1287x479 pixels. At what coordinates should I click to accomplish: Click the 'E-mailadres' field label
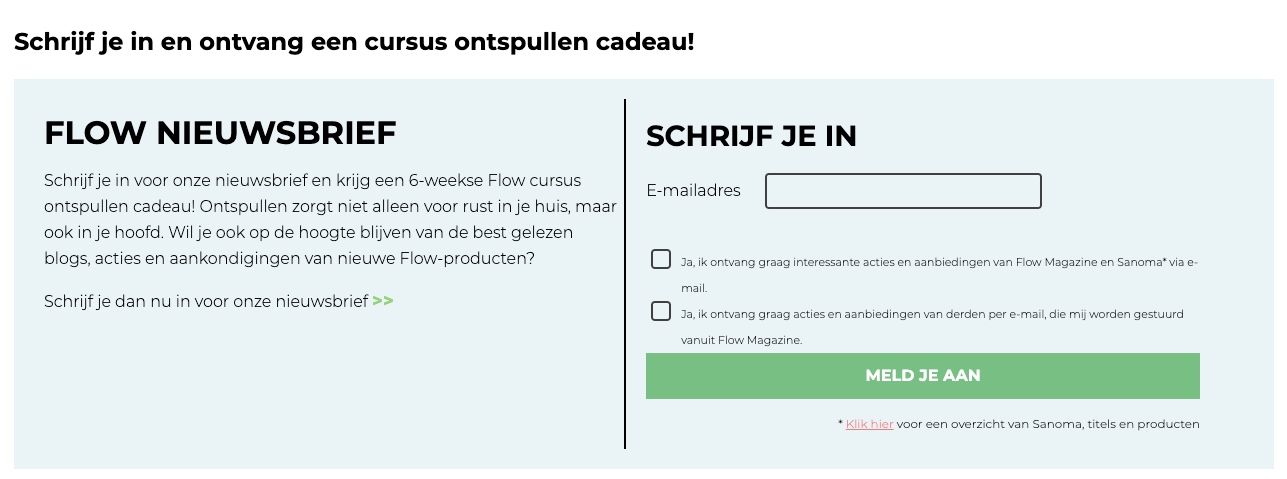coord(693,191)
